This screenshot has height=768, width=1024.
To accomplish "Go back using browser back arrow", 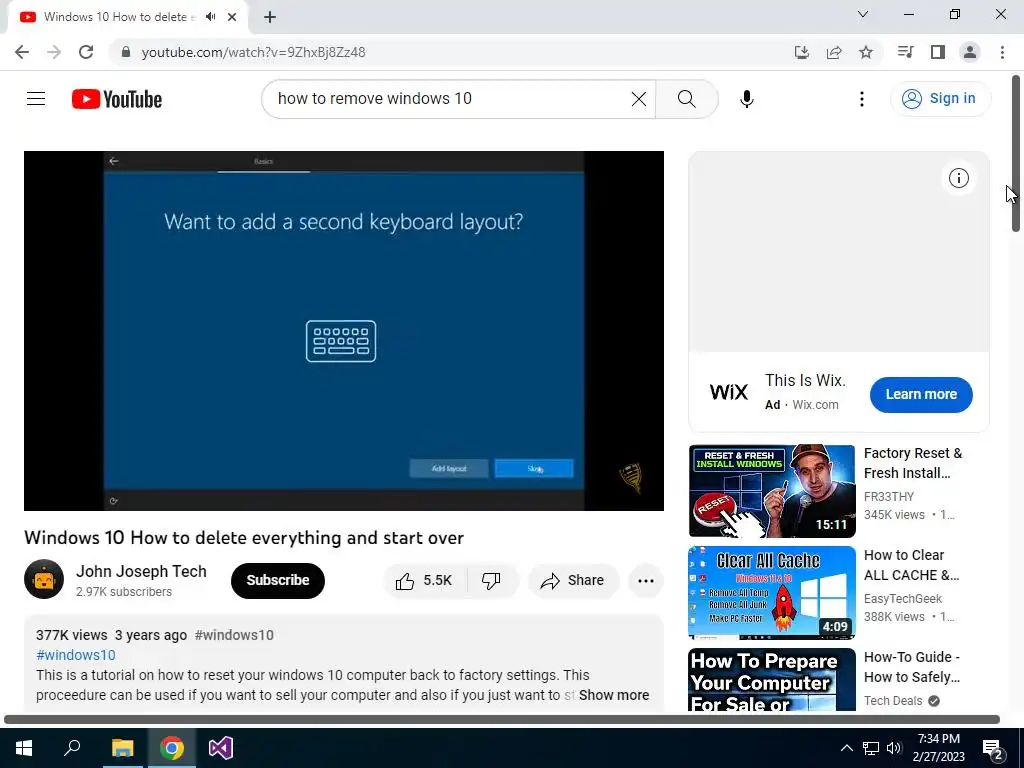I will tap(22, 52).
